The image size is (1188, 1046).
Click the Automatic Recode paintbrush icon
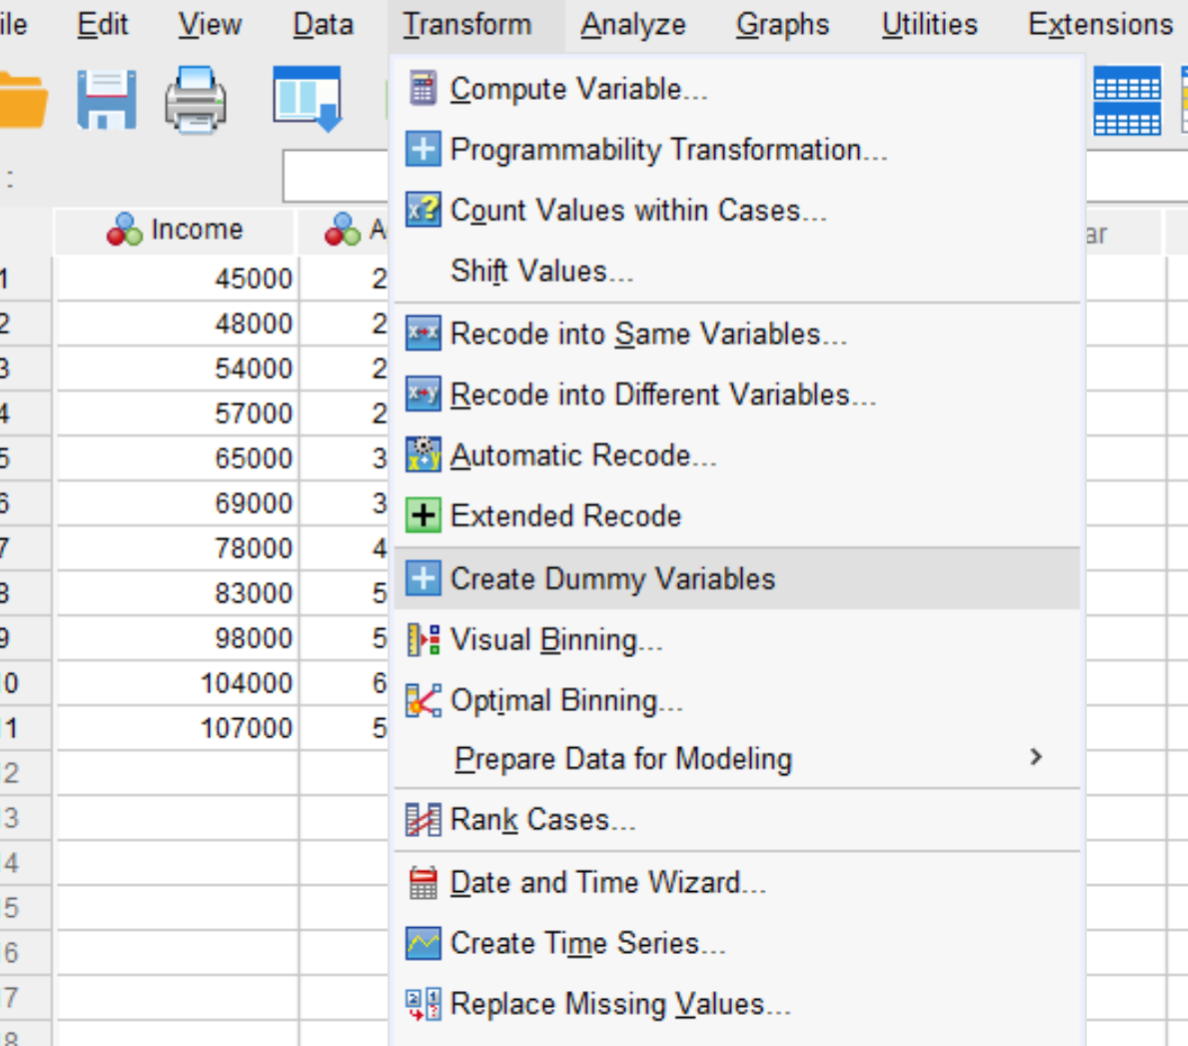point(424,455)
